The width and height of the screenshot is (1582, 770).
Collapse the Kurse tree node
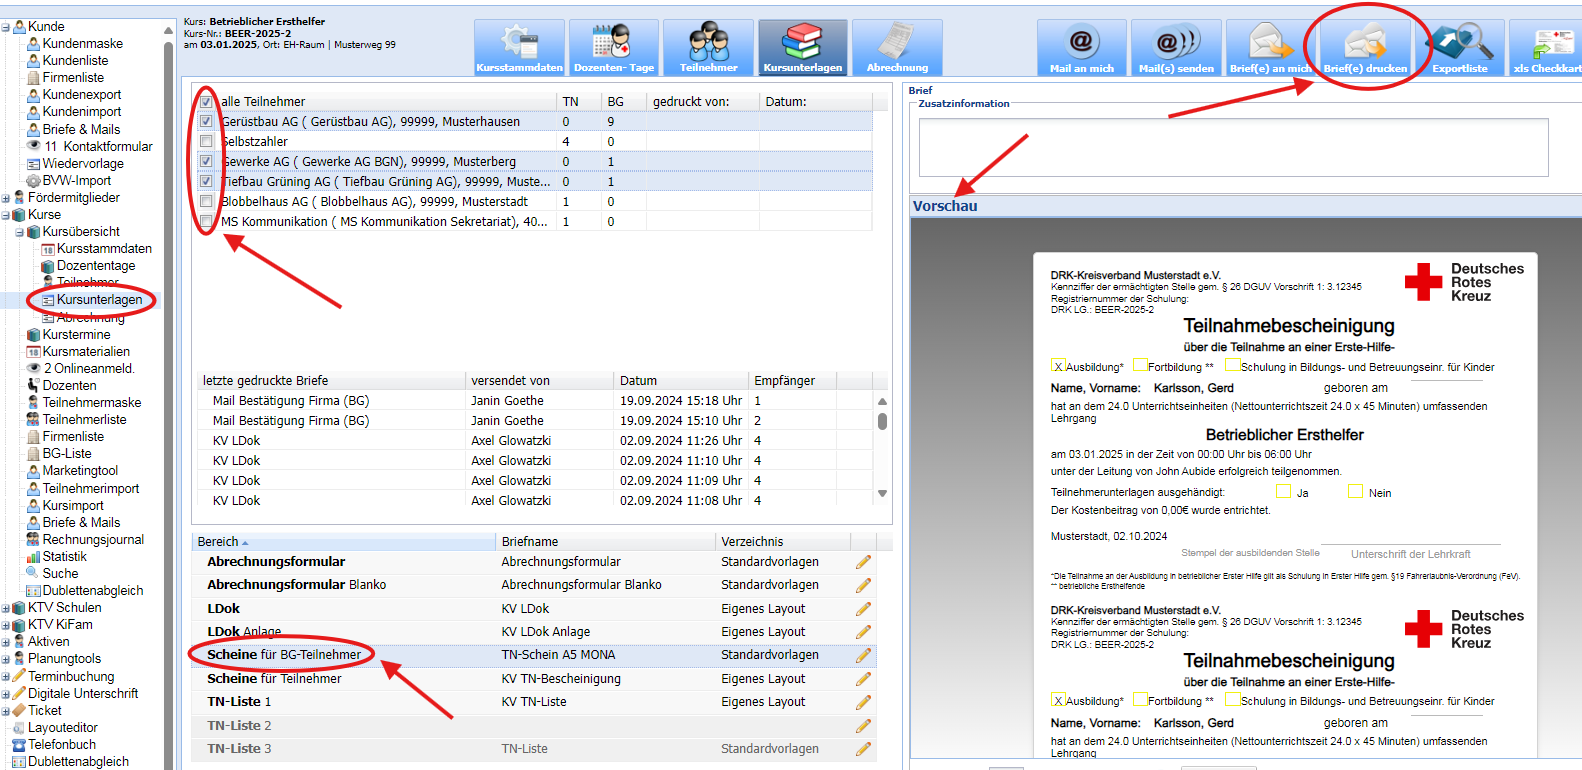(6, 215)
